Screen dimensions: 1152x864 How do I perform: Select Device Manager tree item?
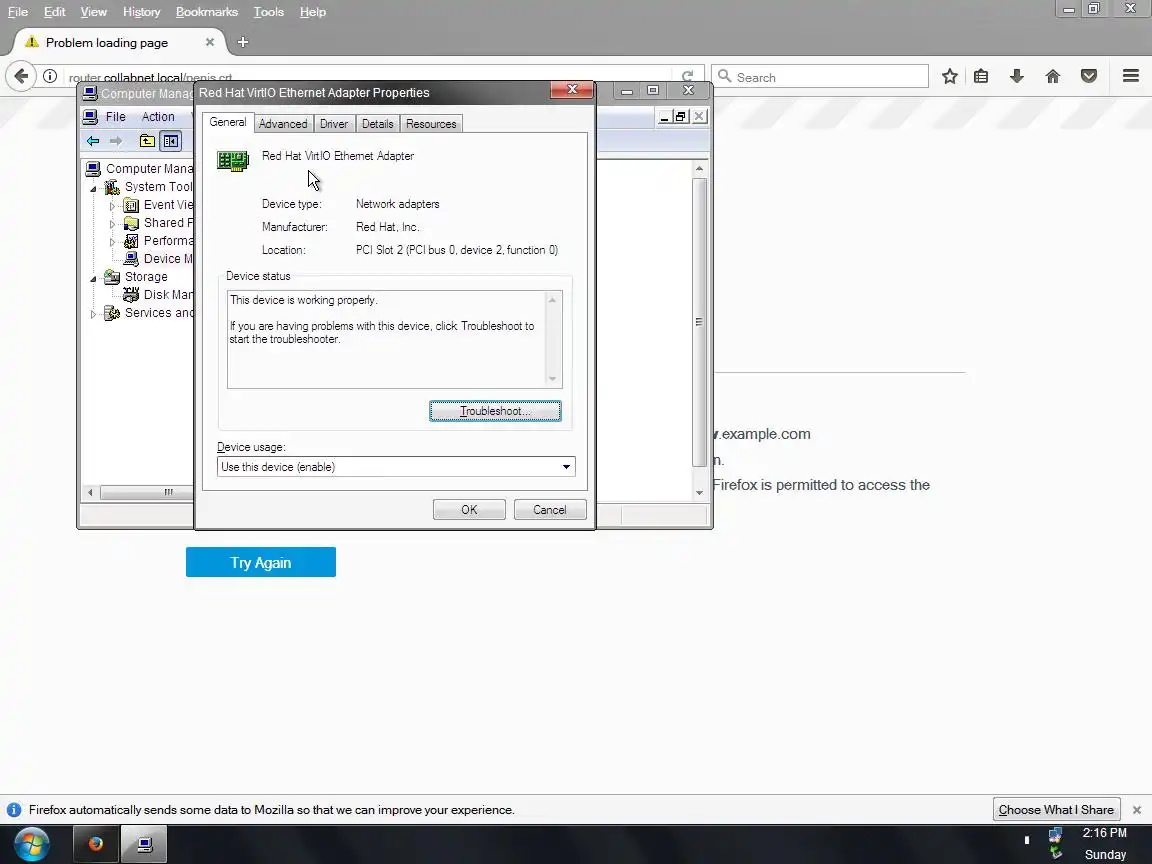(159, 259)
